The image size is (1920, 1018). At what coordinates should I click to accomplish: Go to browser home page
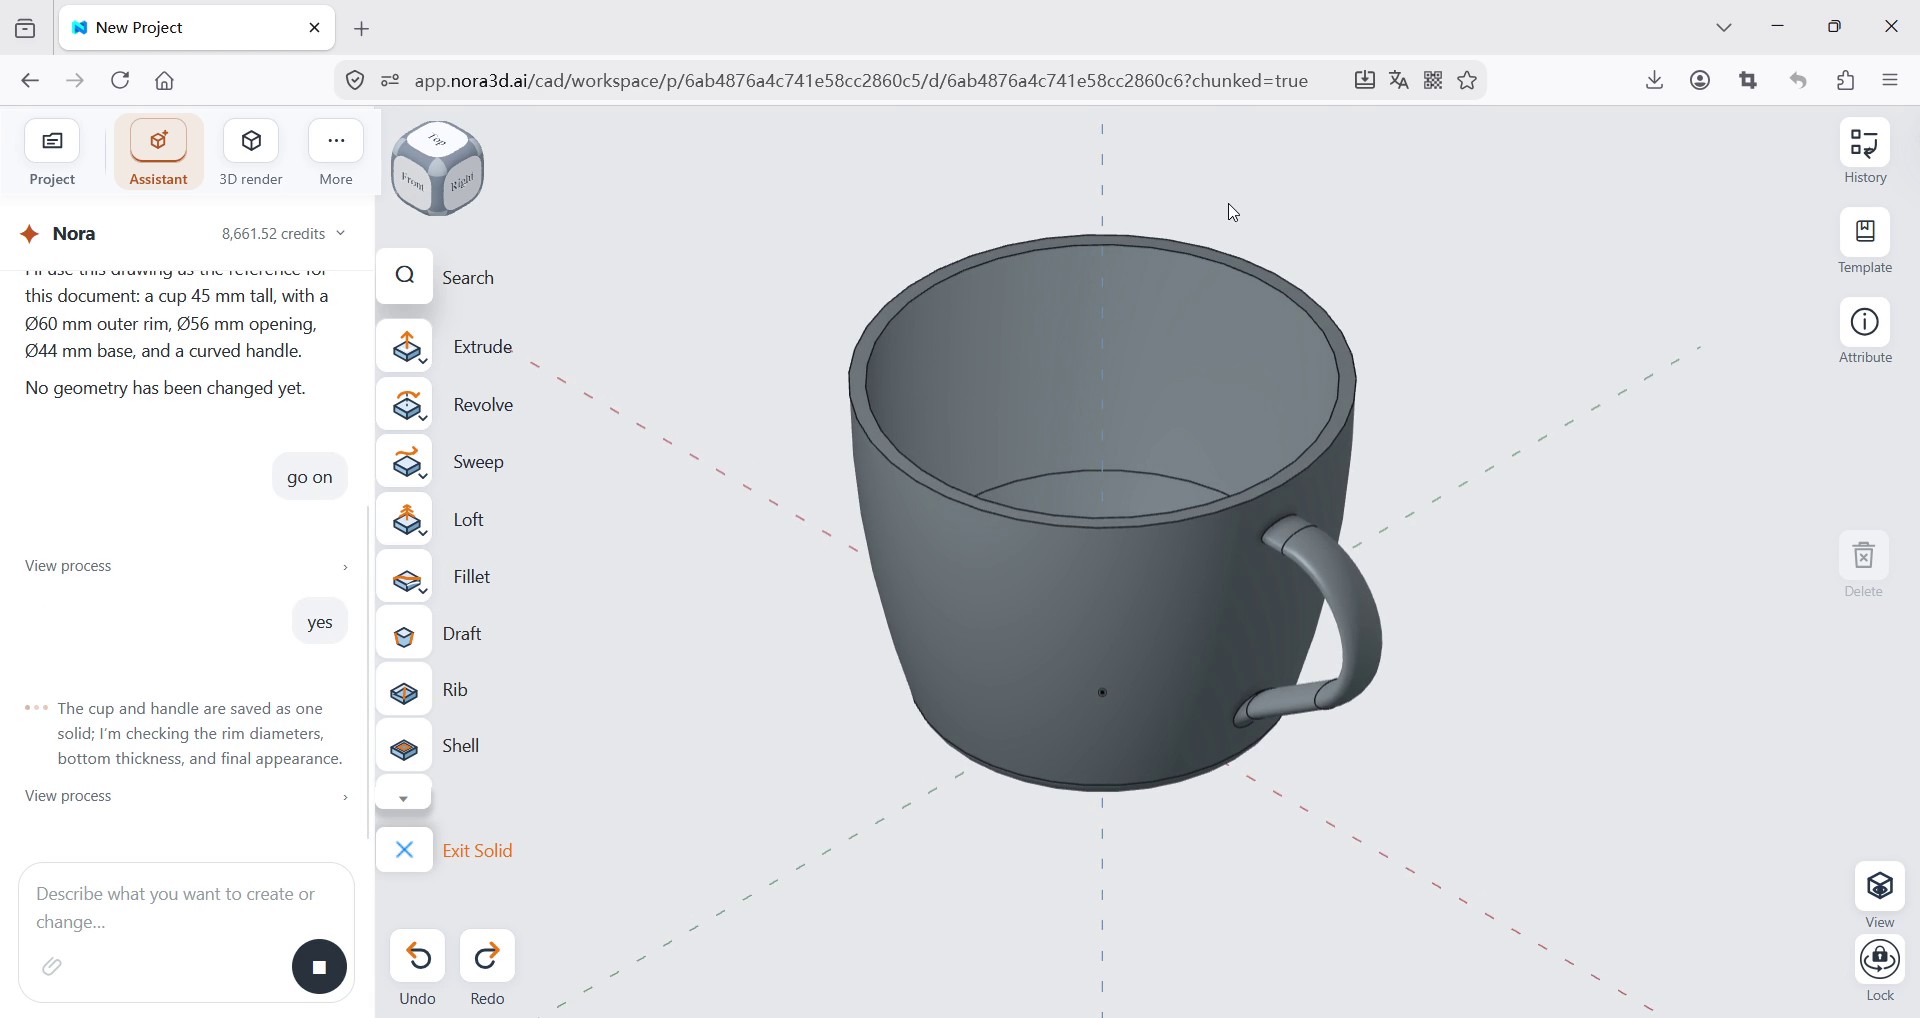point(166,81)
